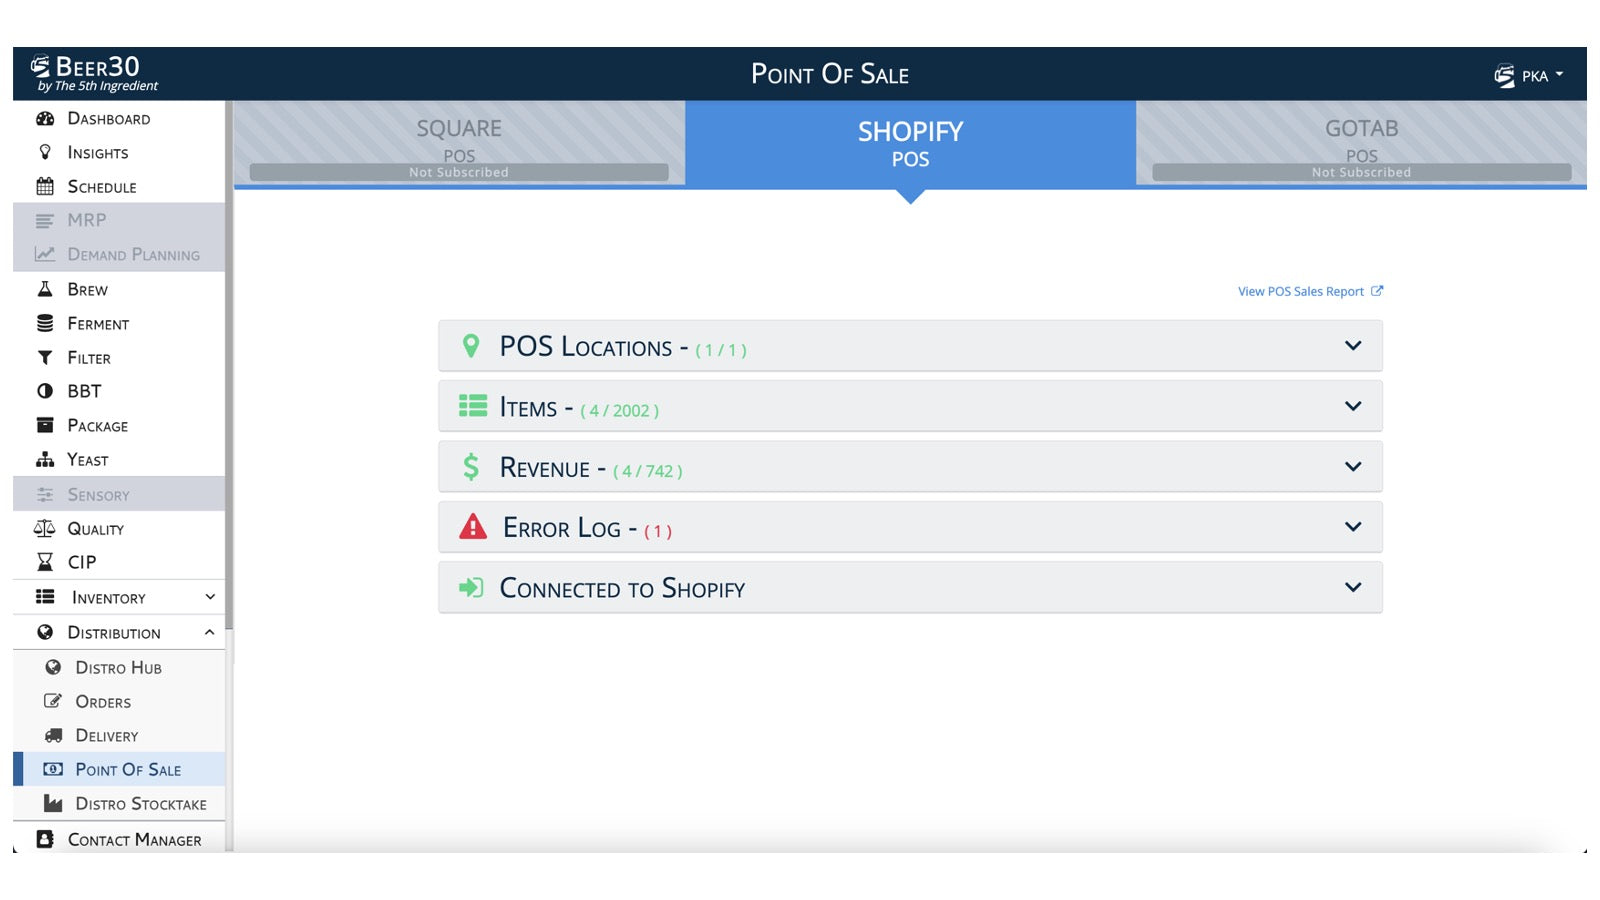Switch to the Square POS tab
Viewport: 1600px width, 900px height.
pos(459,143)
